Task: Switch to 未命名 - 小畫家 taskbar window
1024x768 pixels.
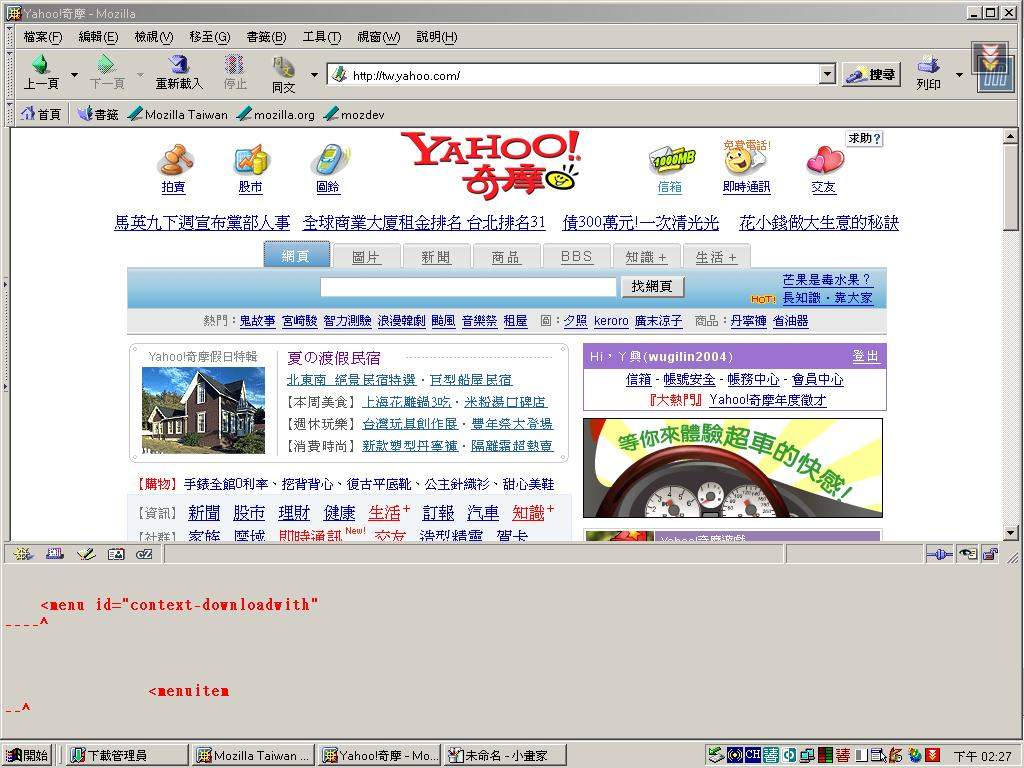Action: (505, 755)
